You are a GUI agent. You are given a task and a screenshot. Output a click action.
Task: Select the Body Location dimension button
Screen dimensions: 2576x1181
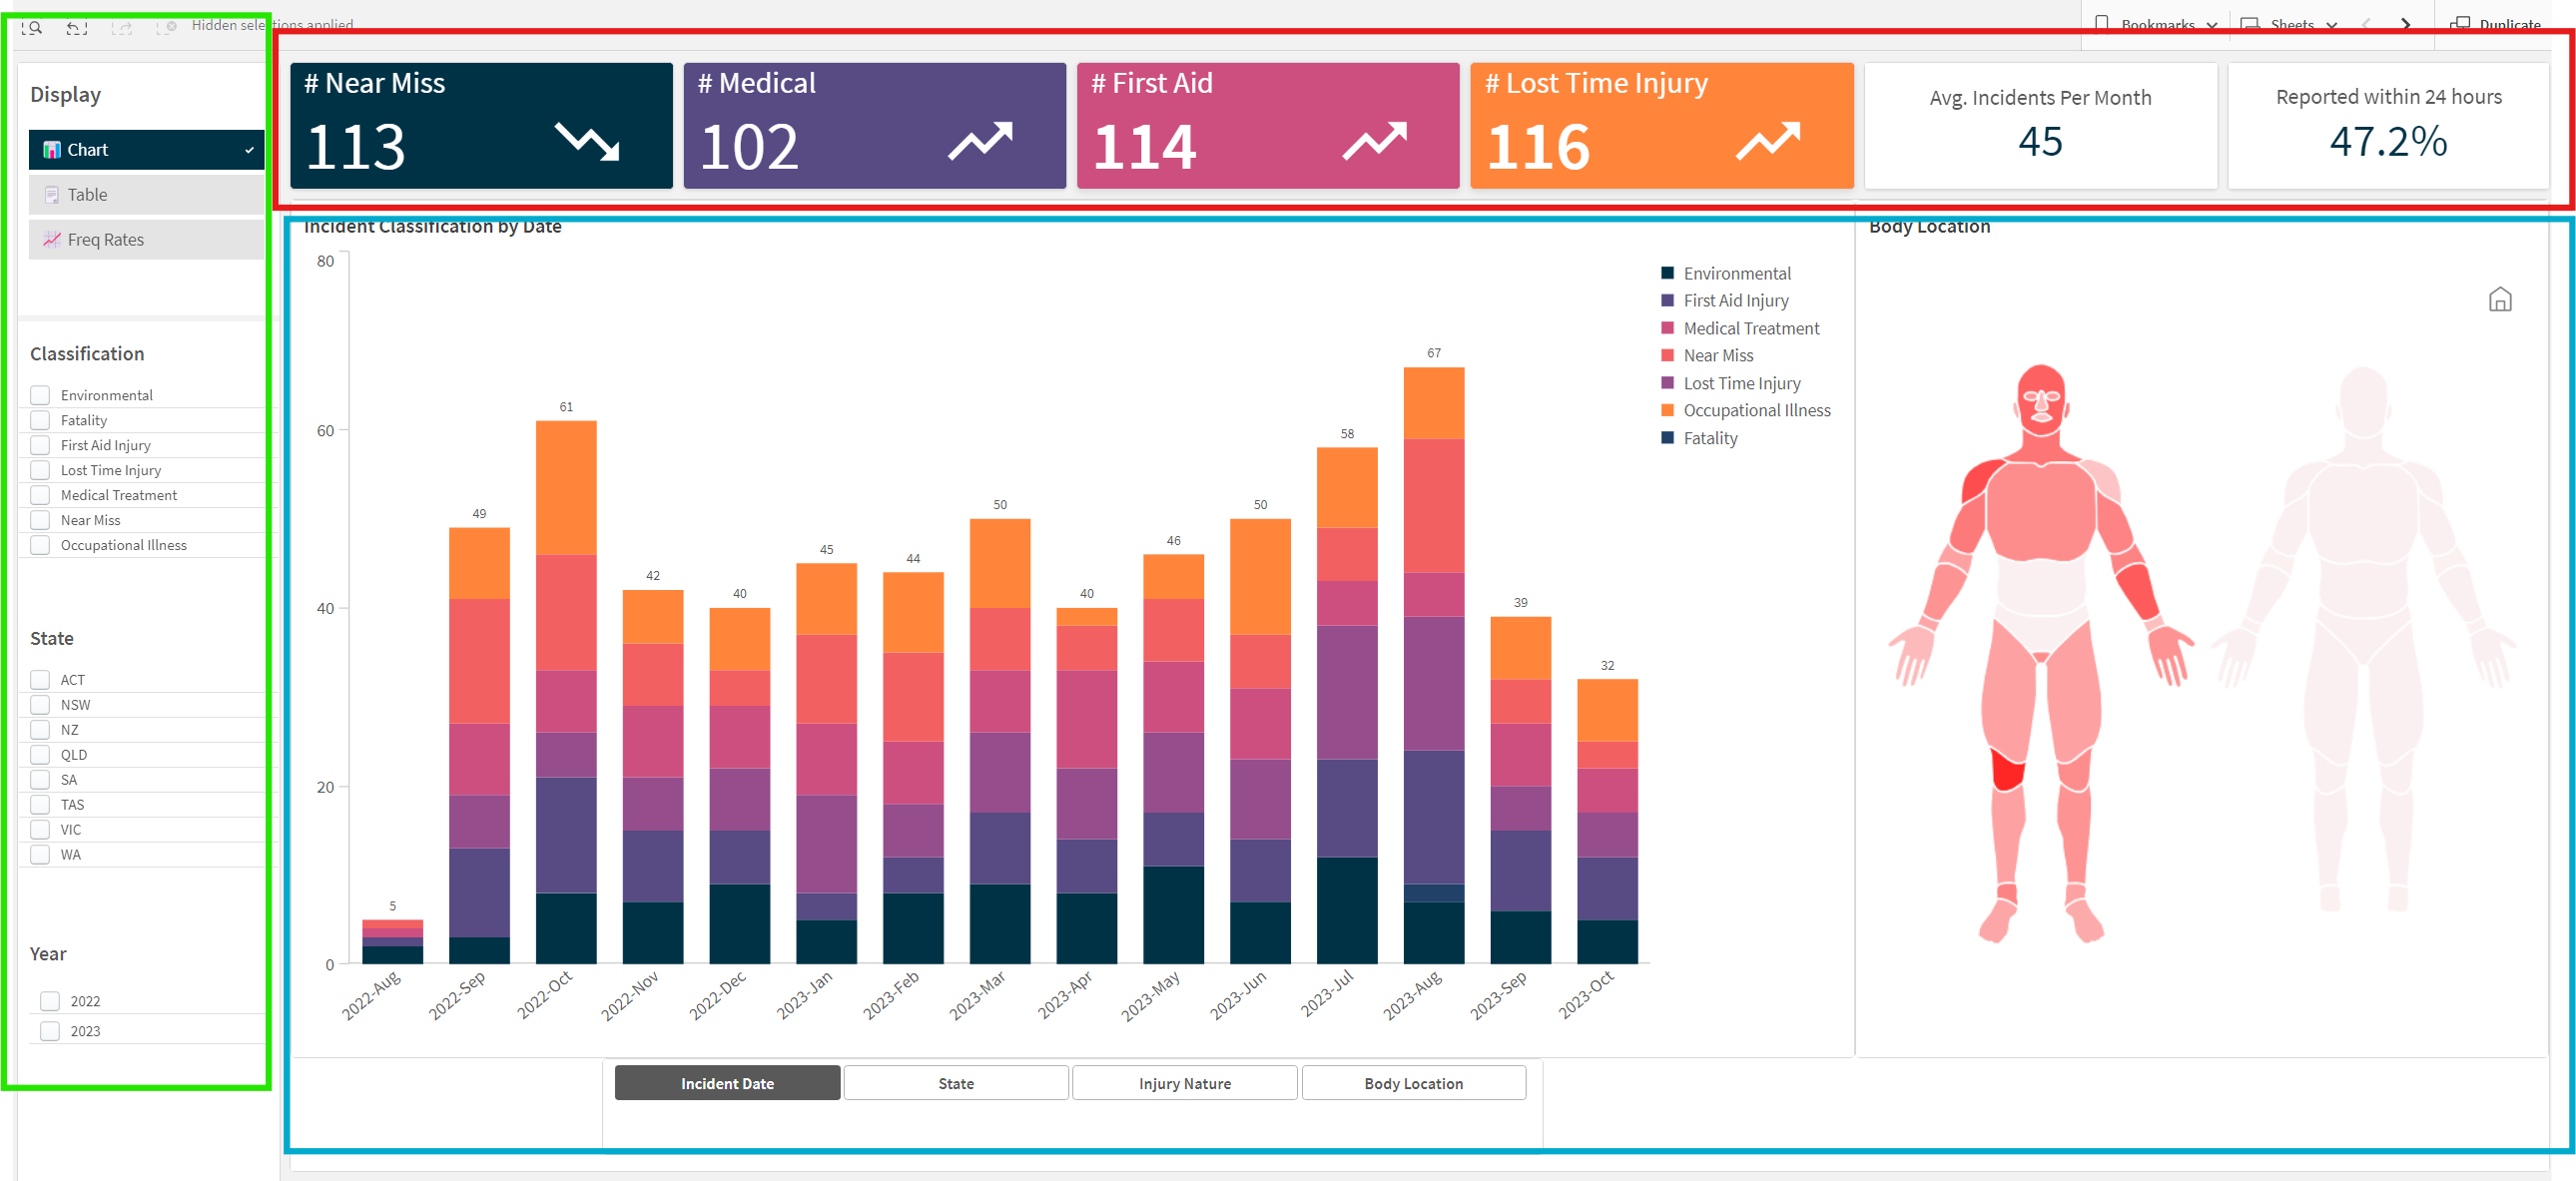click(1413, 1083)
